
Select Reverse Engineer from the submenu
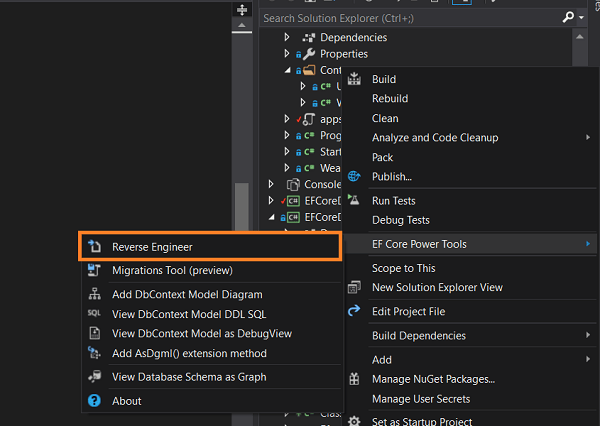[x=210, y=247]
